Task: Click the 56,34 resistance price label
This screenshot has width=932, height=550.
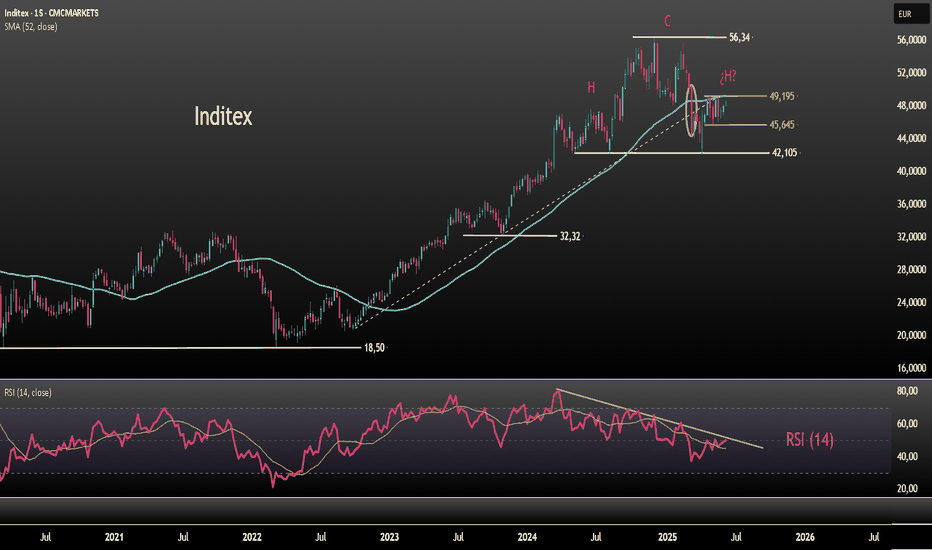Action: (x=739, y=37)
